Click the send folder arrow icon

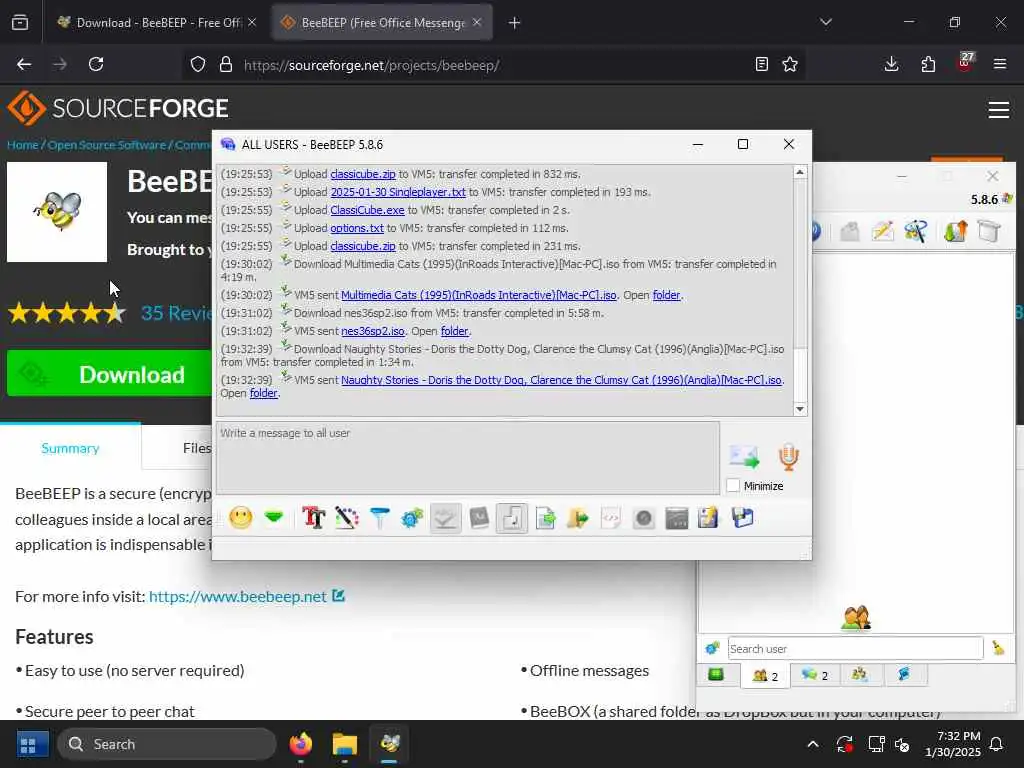click(x=578, y=519)
